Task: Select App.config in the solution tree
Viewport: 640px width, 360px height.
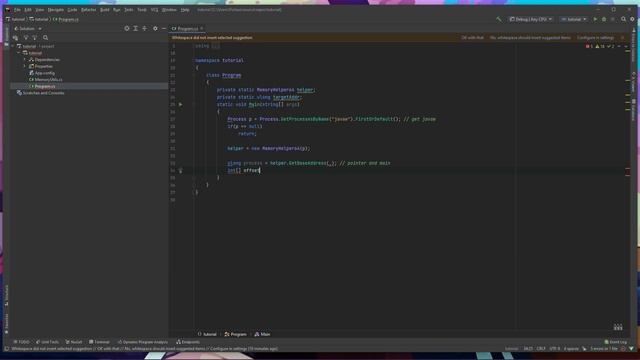Action: (44, 73)
